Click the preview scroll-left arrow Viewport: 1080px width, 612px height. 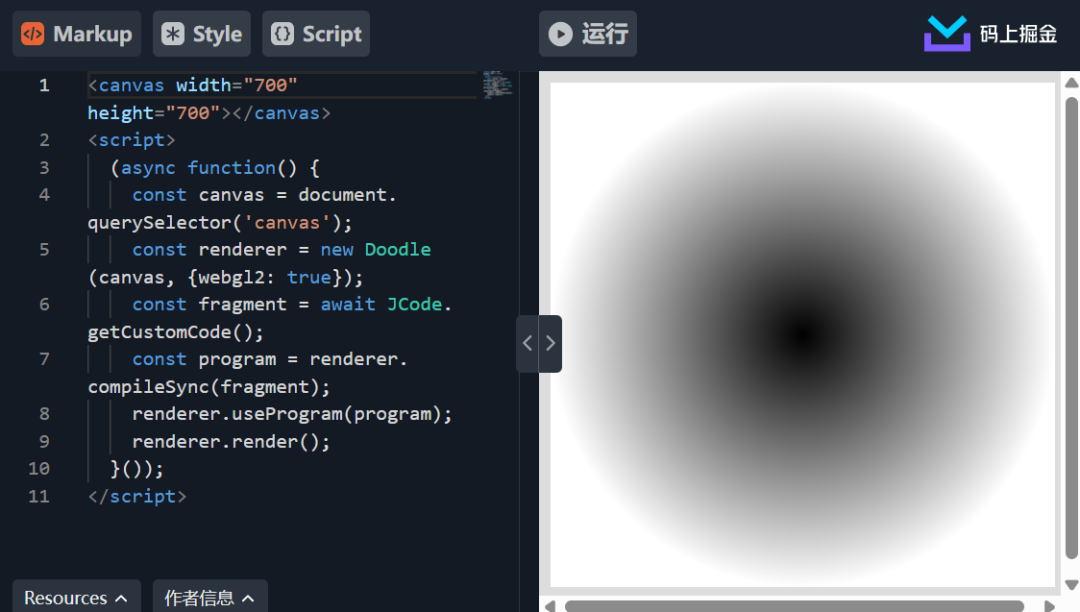point(550,606)
